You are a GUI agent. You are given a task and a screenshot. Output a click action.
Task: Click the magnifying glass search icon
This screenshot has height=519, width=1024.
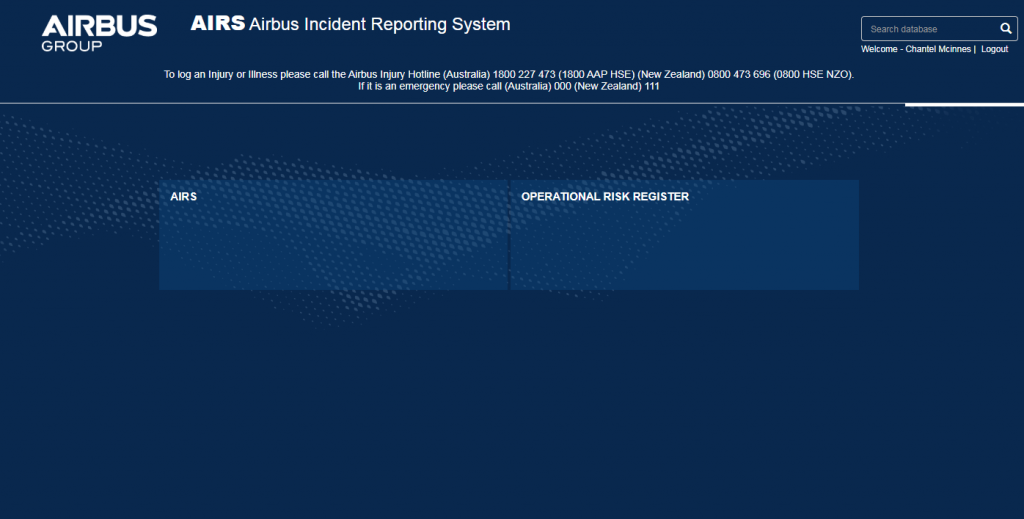coord(1006,29)
